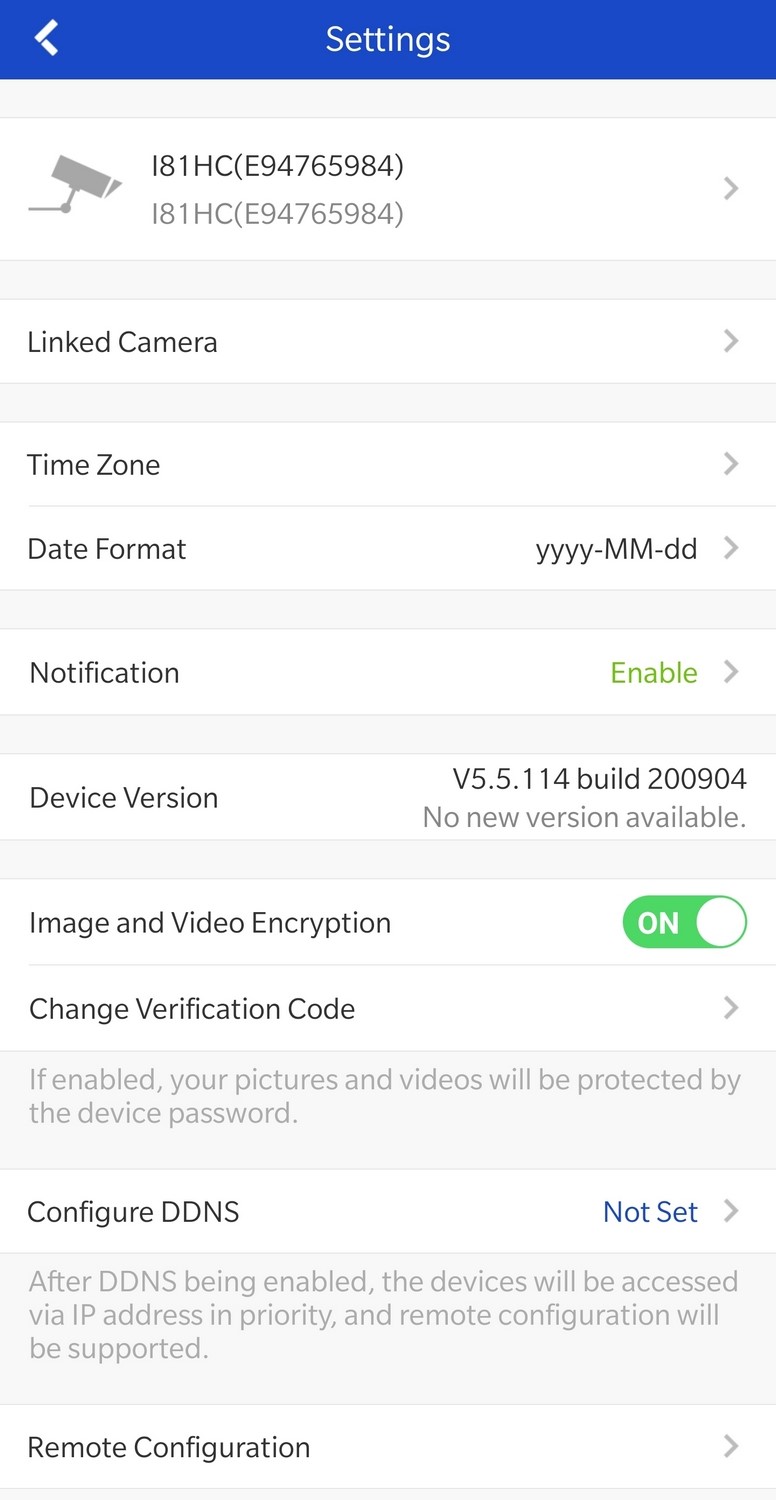The image size is (776, 1500).
Task: Tap the I81HC(E94765984) device name
Action: click(277, 166)
